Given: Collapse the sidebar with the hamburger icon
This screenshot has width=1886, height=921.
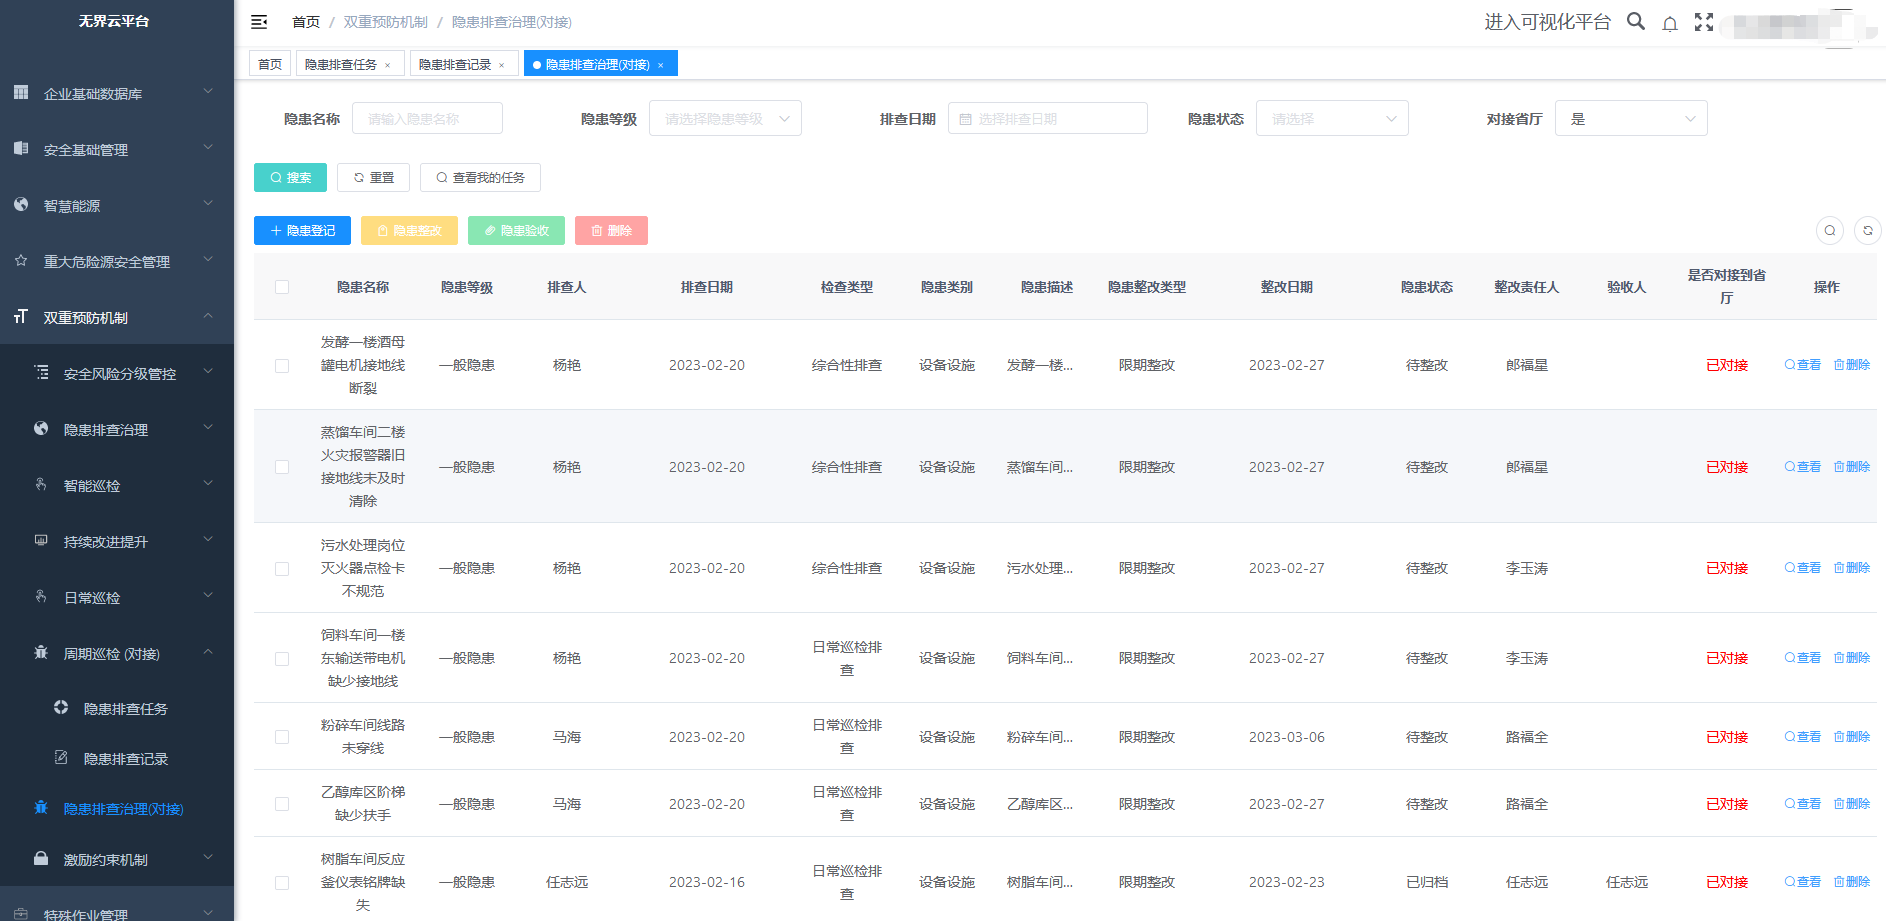Looking at the screenshot, I should coord(259,22).
